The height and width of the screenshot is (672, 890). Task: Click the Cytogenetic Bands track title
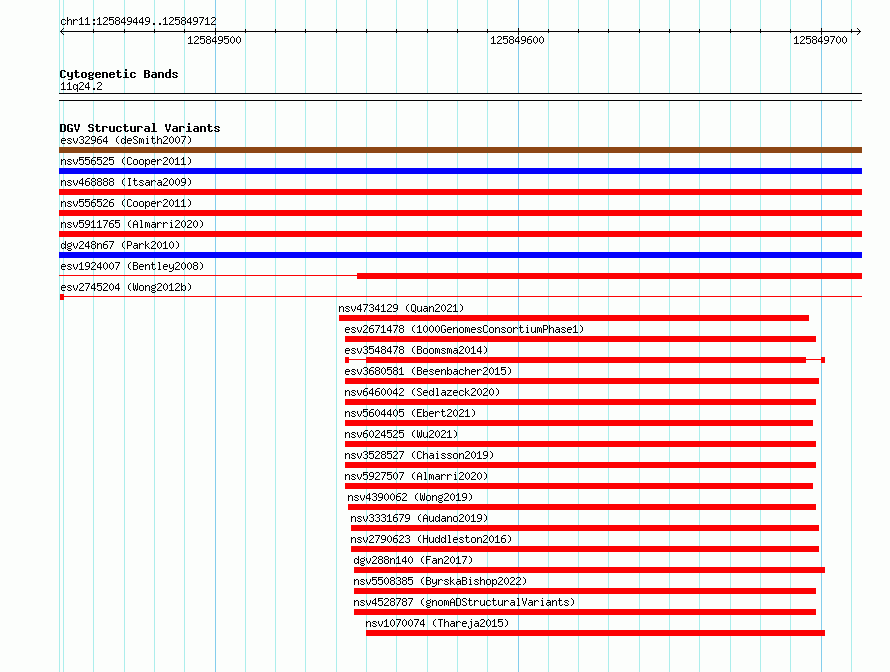tap(119, 74)
